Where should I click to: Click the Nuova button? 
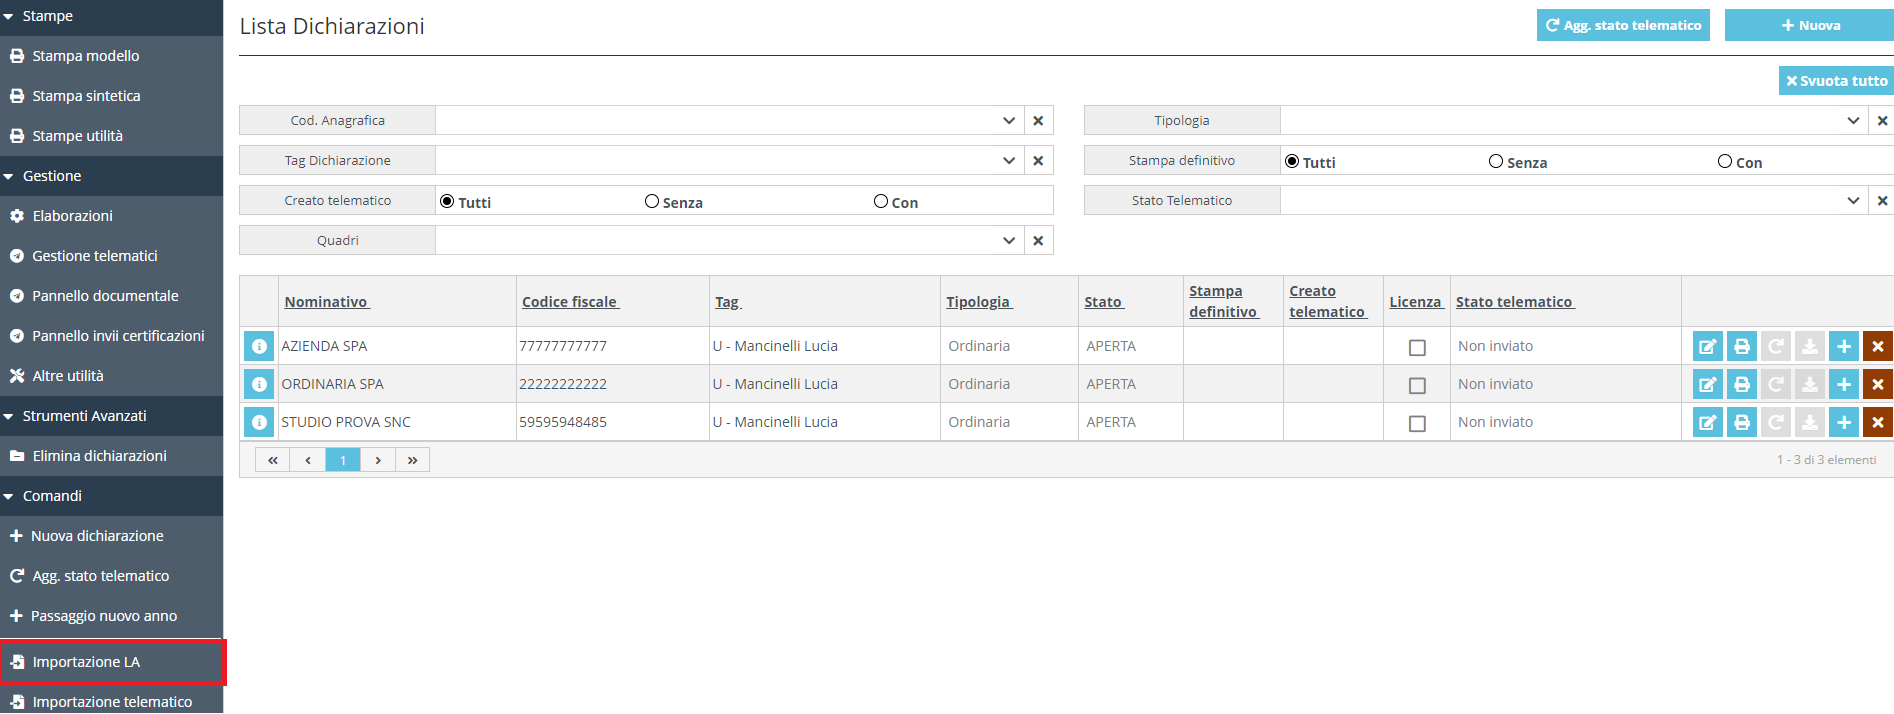coord(1810,25)
